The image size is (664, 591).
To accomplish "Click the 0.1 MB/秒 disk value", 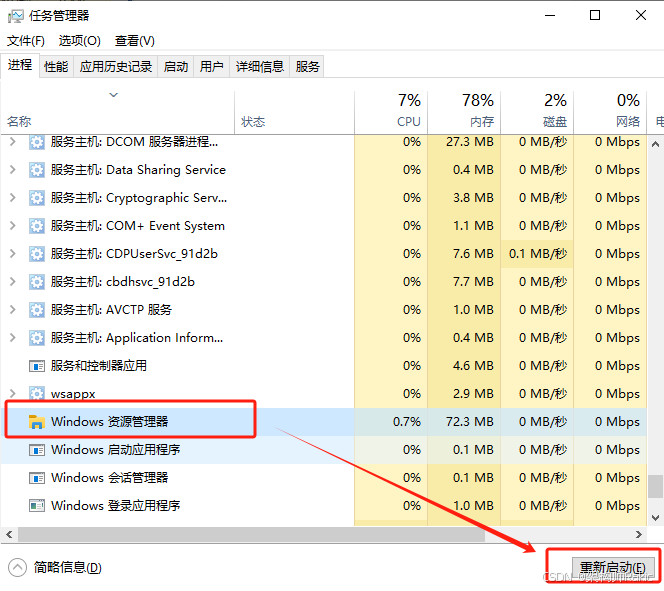I will tap(538, 254).
